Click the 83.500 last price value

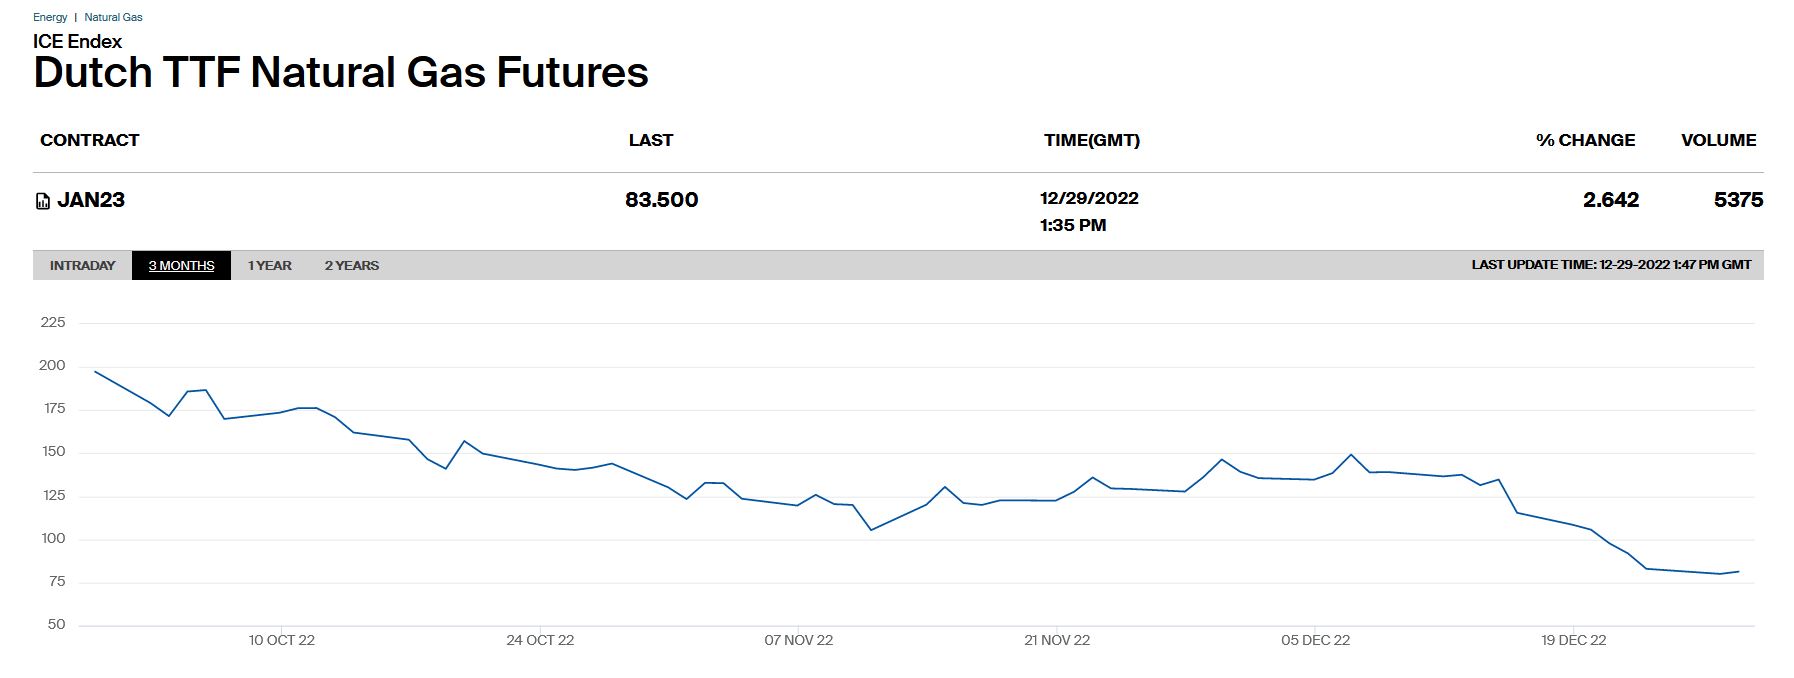[x=661, y=200]
